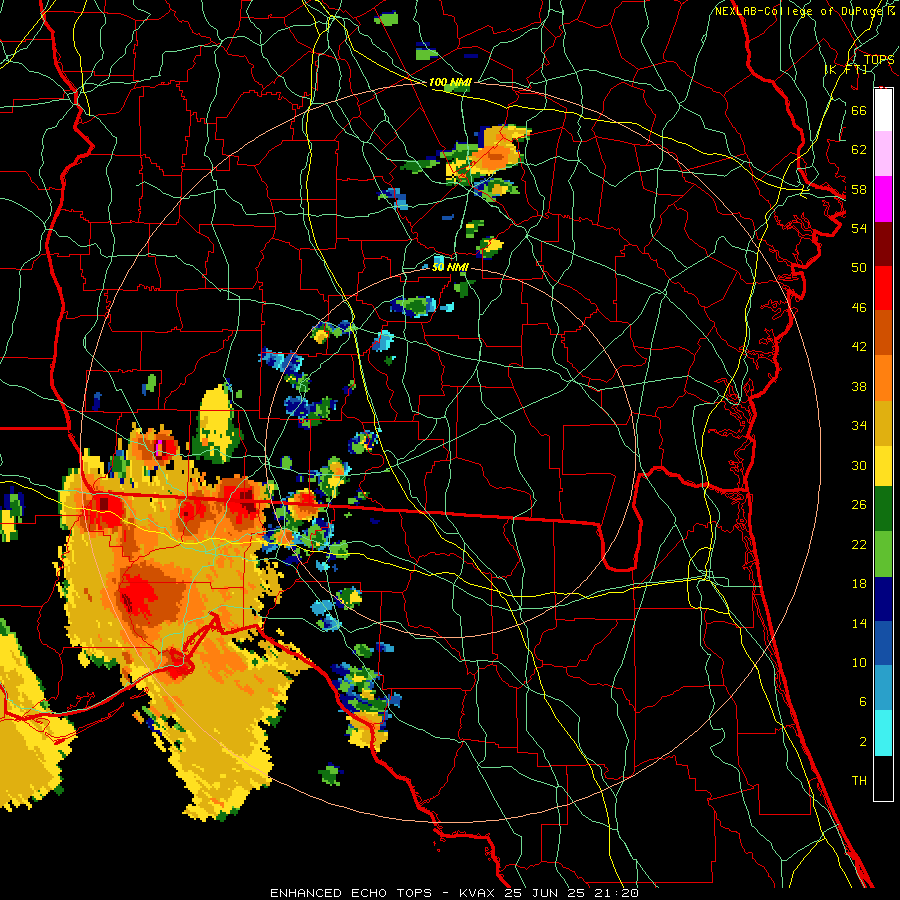Click the '26' legend value

point(859,505)
